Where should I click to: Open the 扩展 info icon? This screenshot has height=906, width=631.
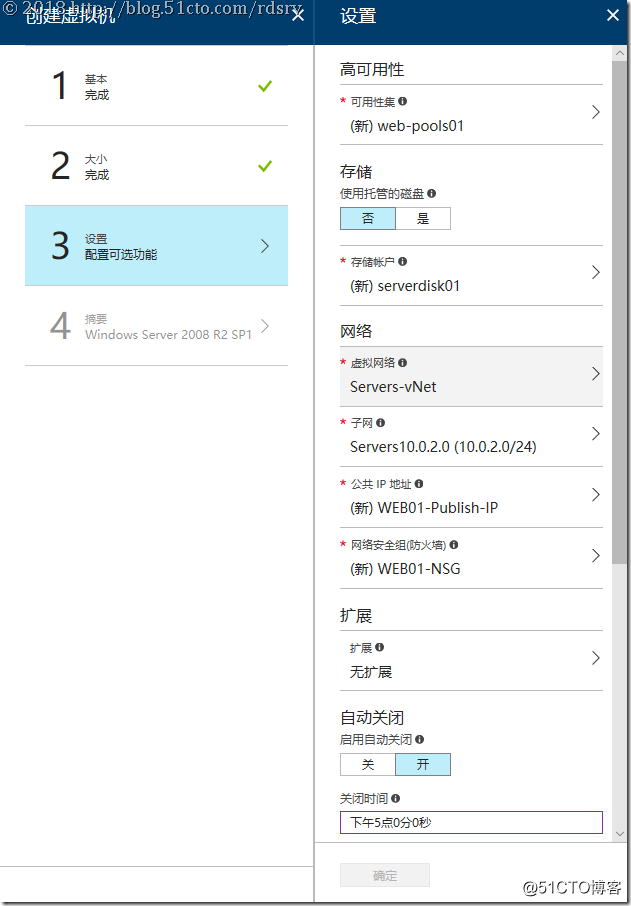[x=380, y=647]
